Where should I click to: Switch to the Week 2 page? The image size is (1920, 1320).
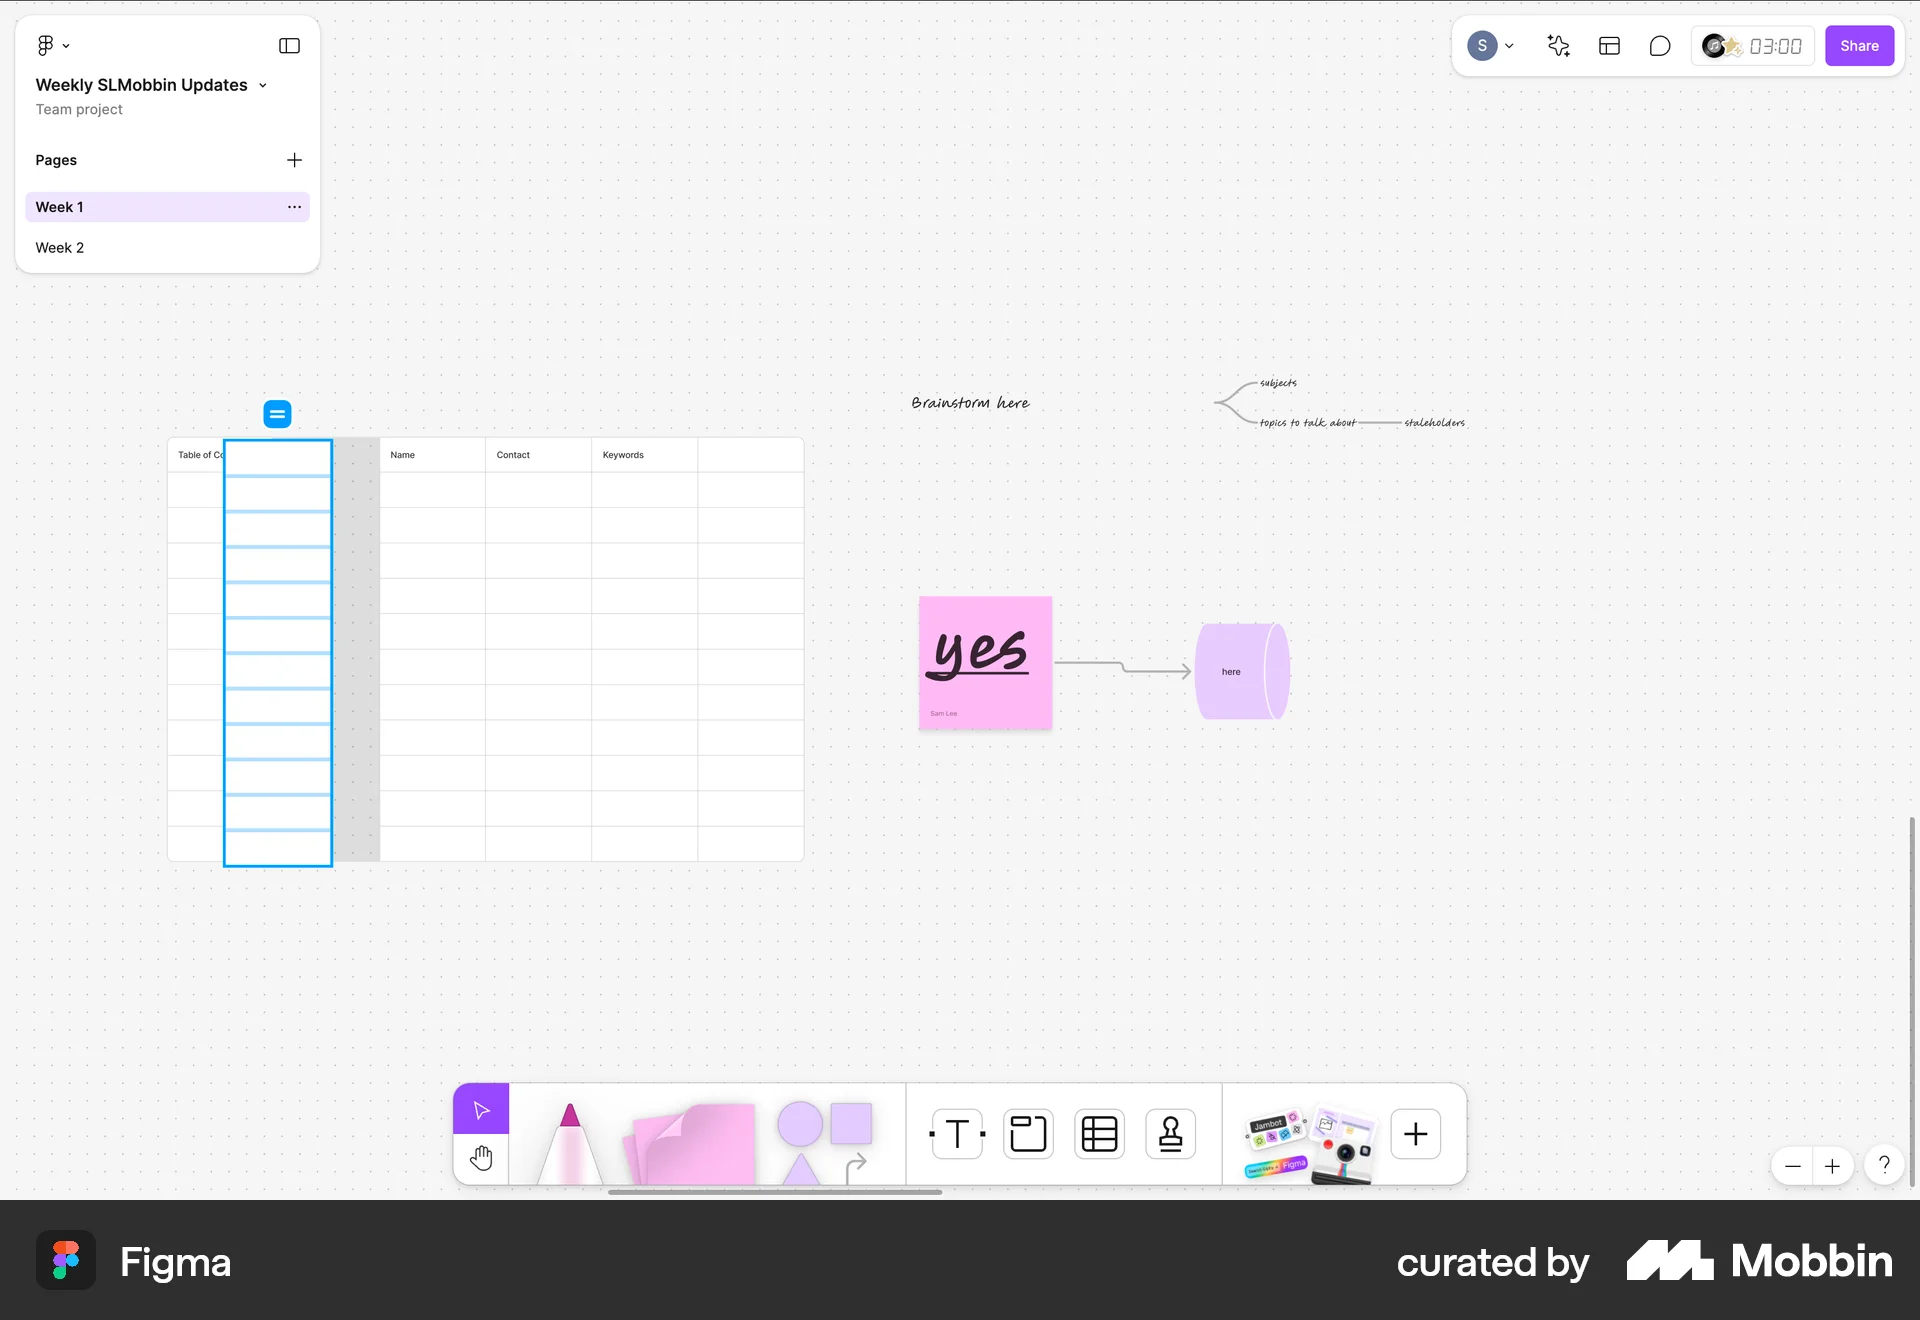pyautogui.click(x=60, y=247)
